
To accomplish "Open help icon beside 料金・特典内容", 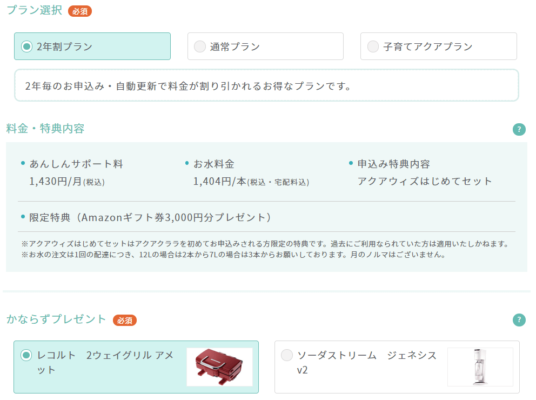I will (519, 129).
